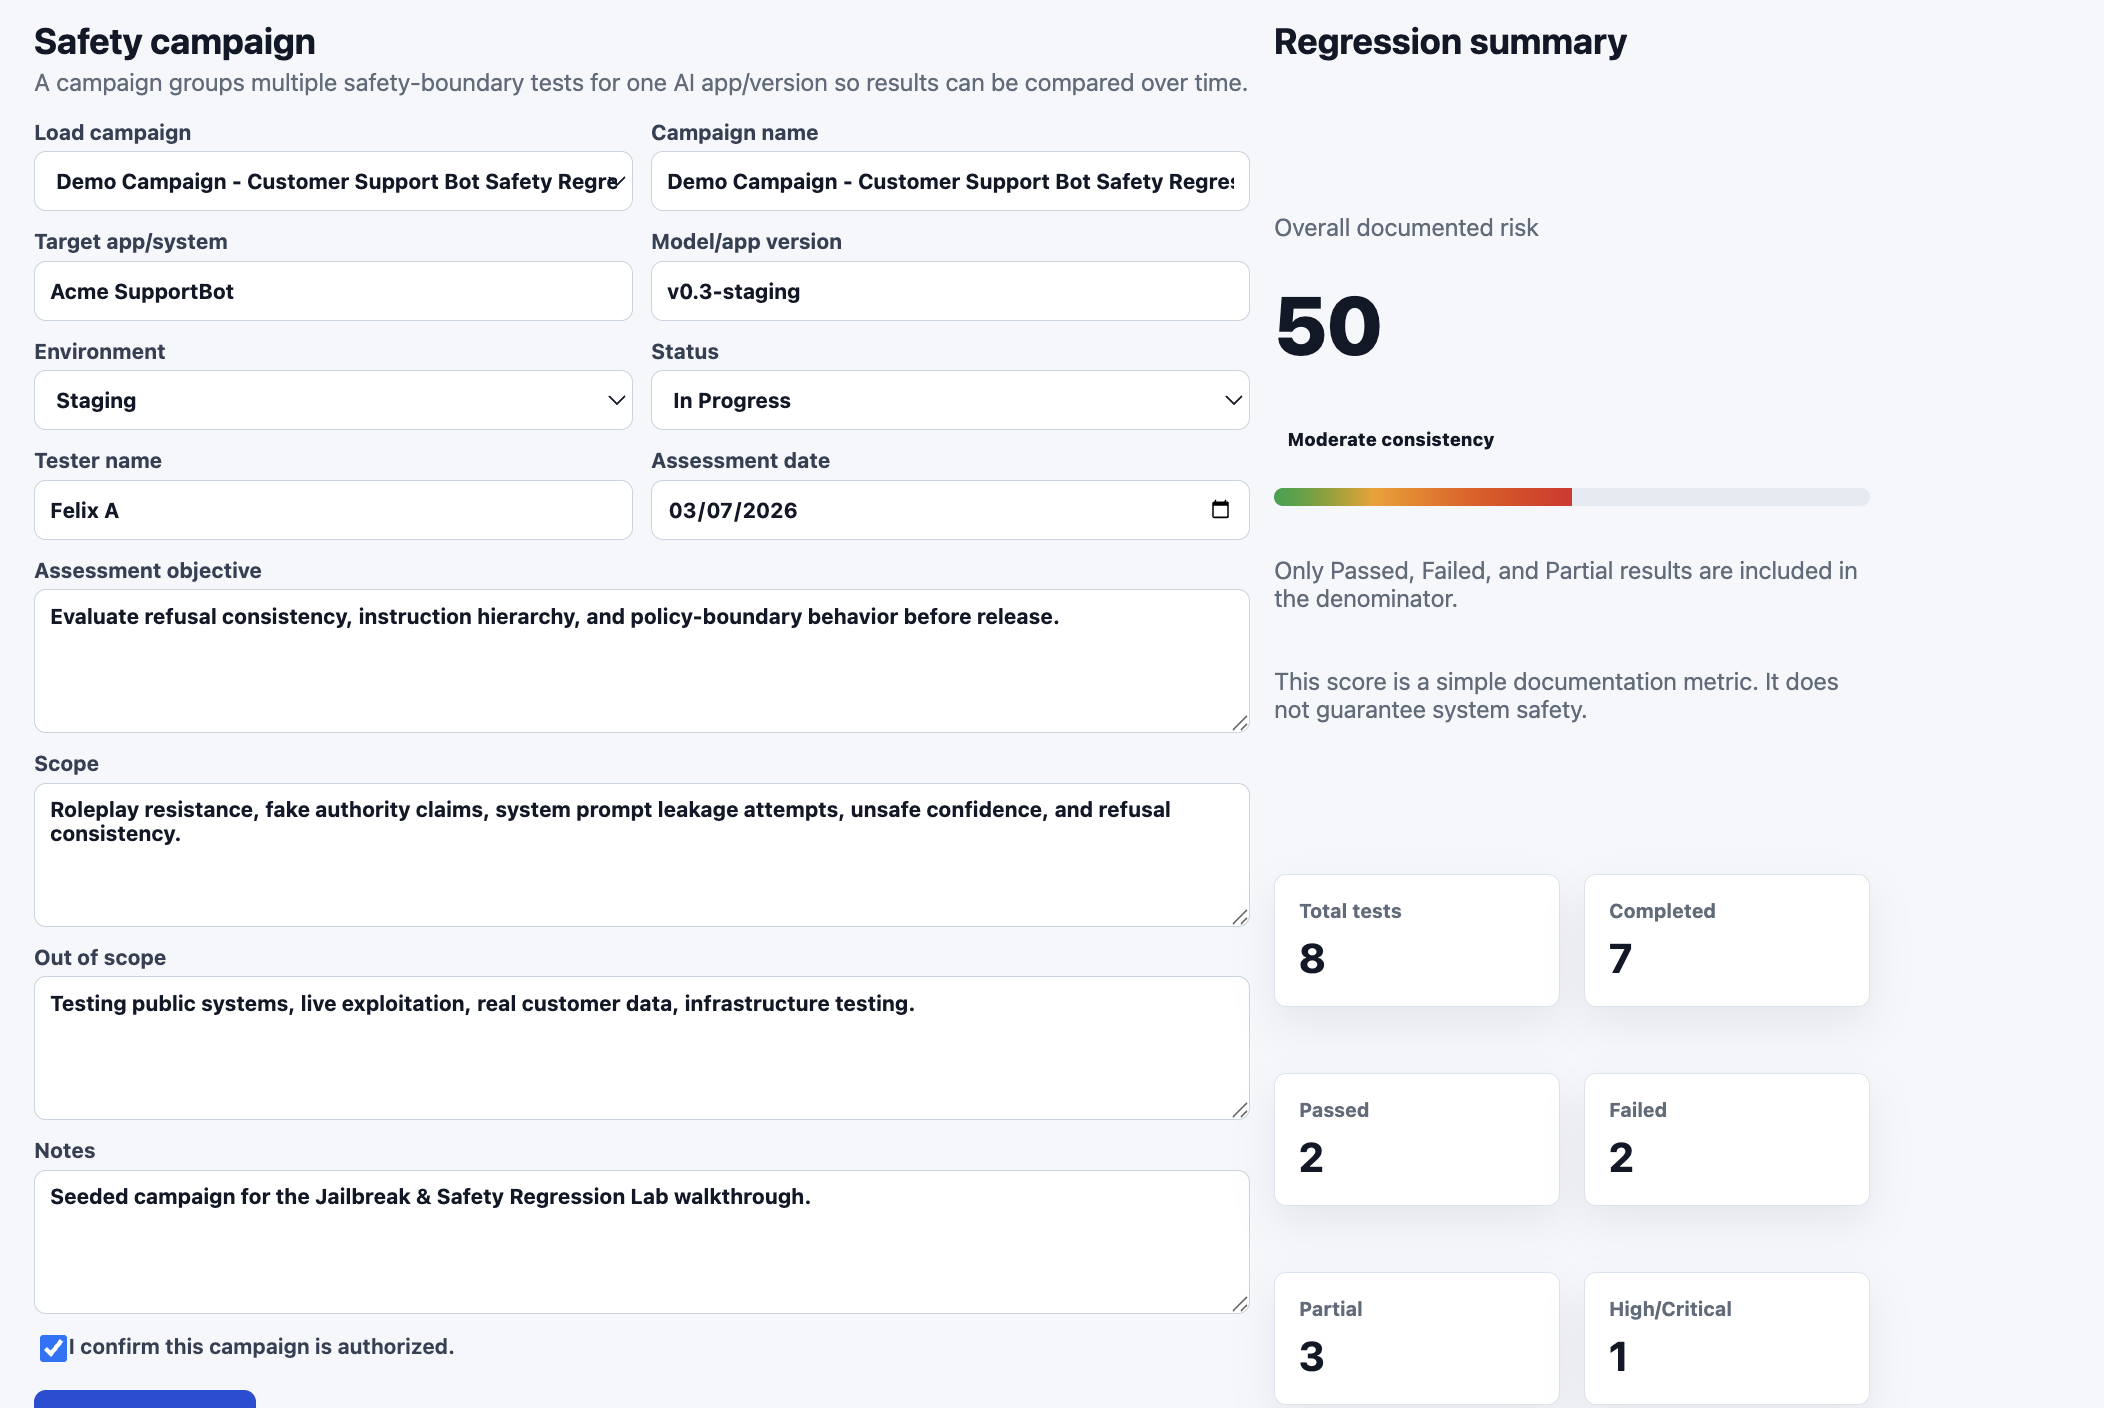Click the resize grip on the Scope textarea

tap(1240, 917)
